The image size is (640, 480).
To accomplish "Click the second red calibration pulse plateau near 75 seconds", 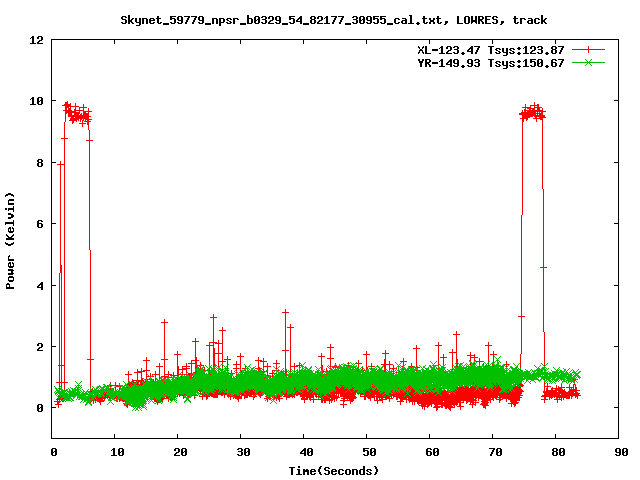I will (x=533, y=112).
